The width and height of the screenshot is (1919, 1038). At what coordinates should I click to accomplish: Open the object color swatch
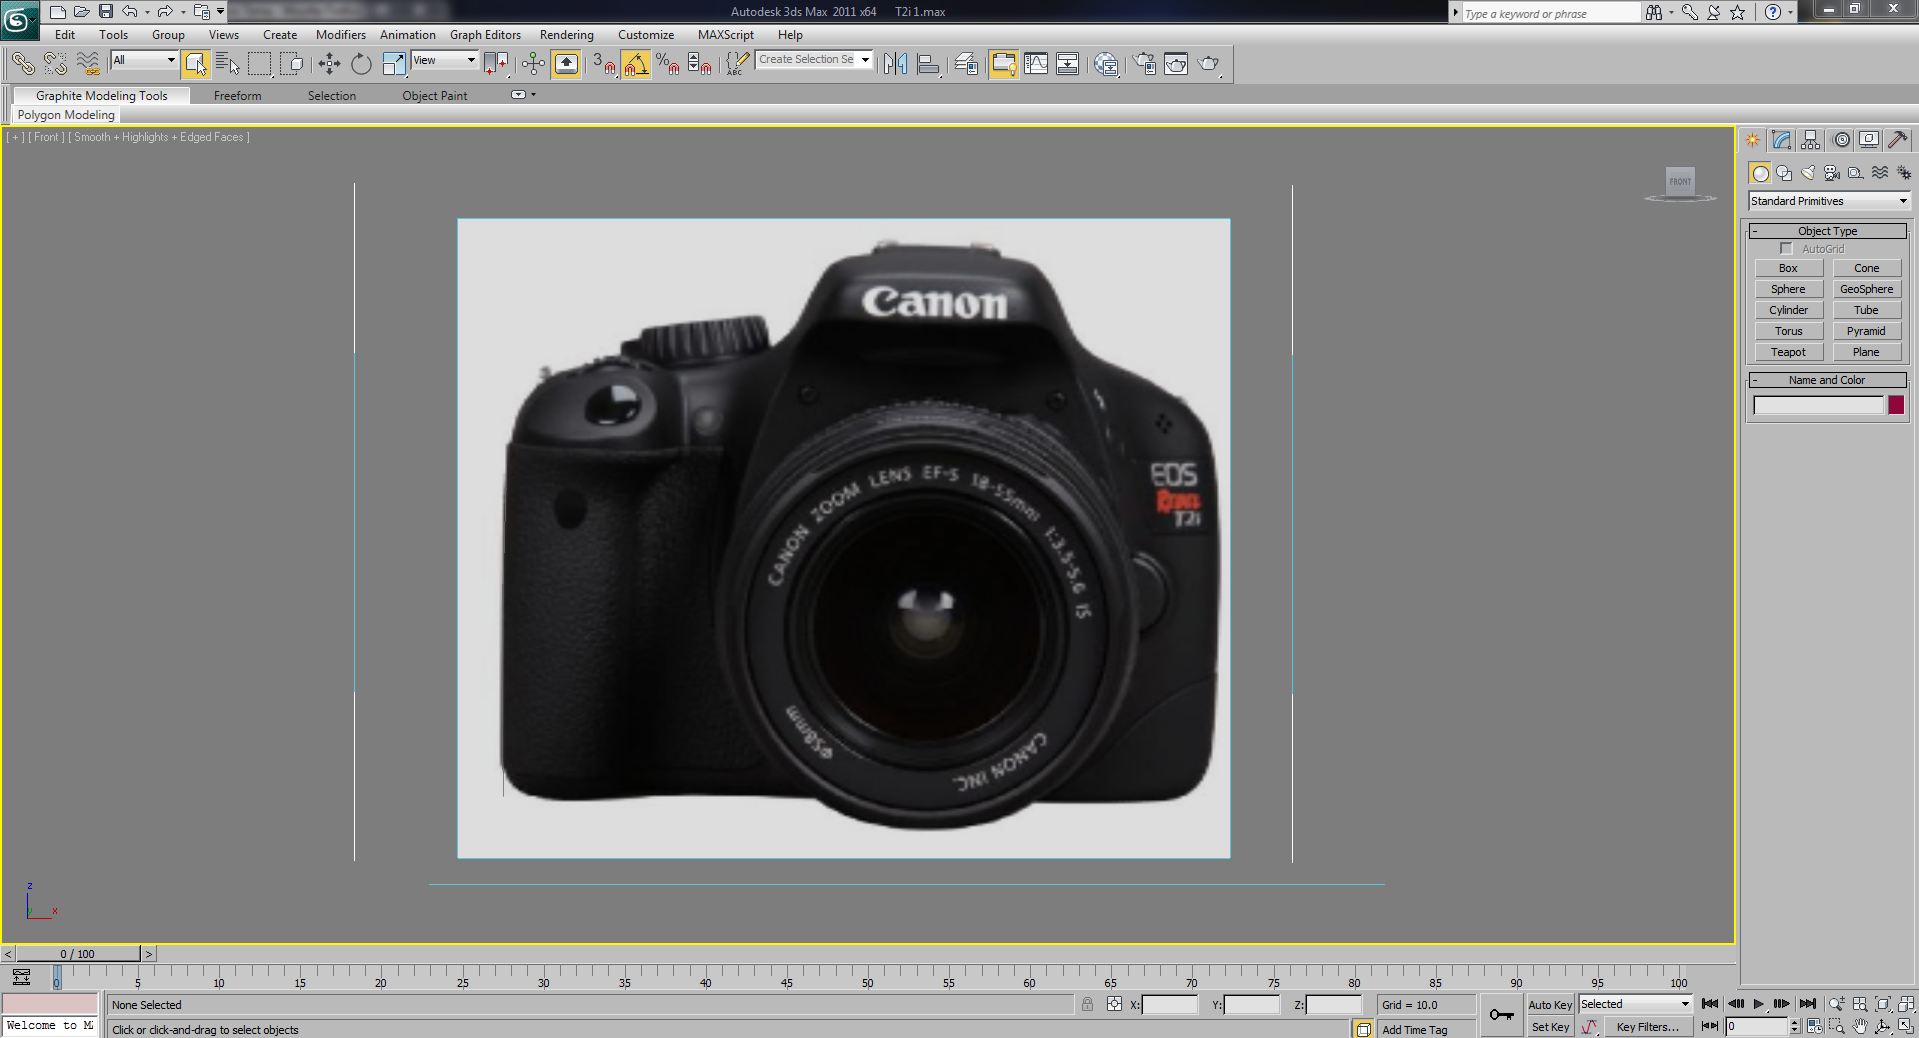click(x=1896, y=405)
